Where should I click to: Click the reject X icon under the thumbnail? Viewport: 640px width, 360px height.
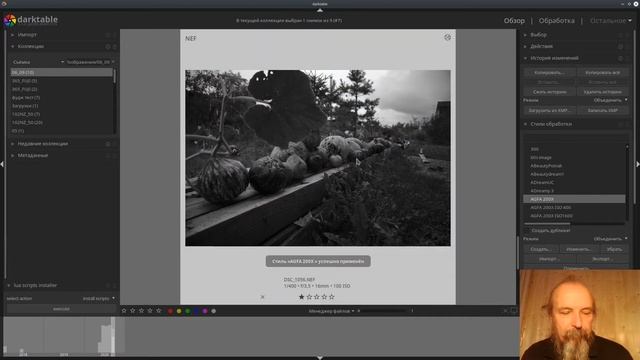262,297
